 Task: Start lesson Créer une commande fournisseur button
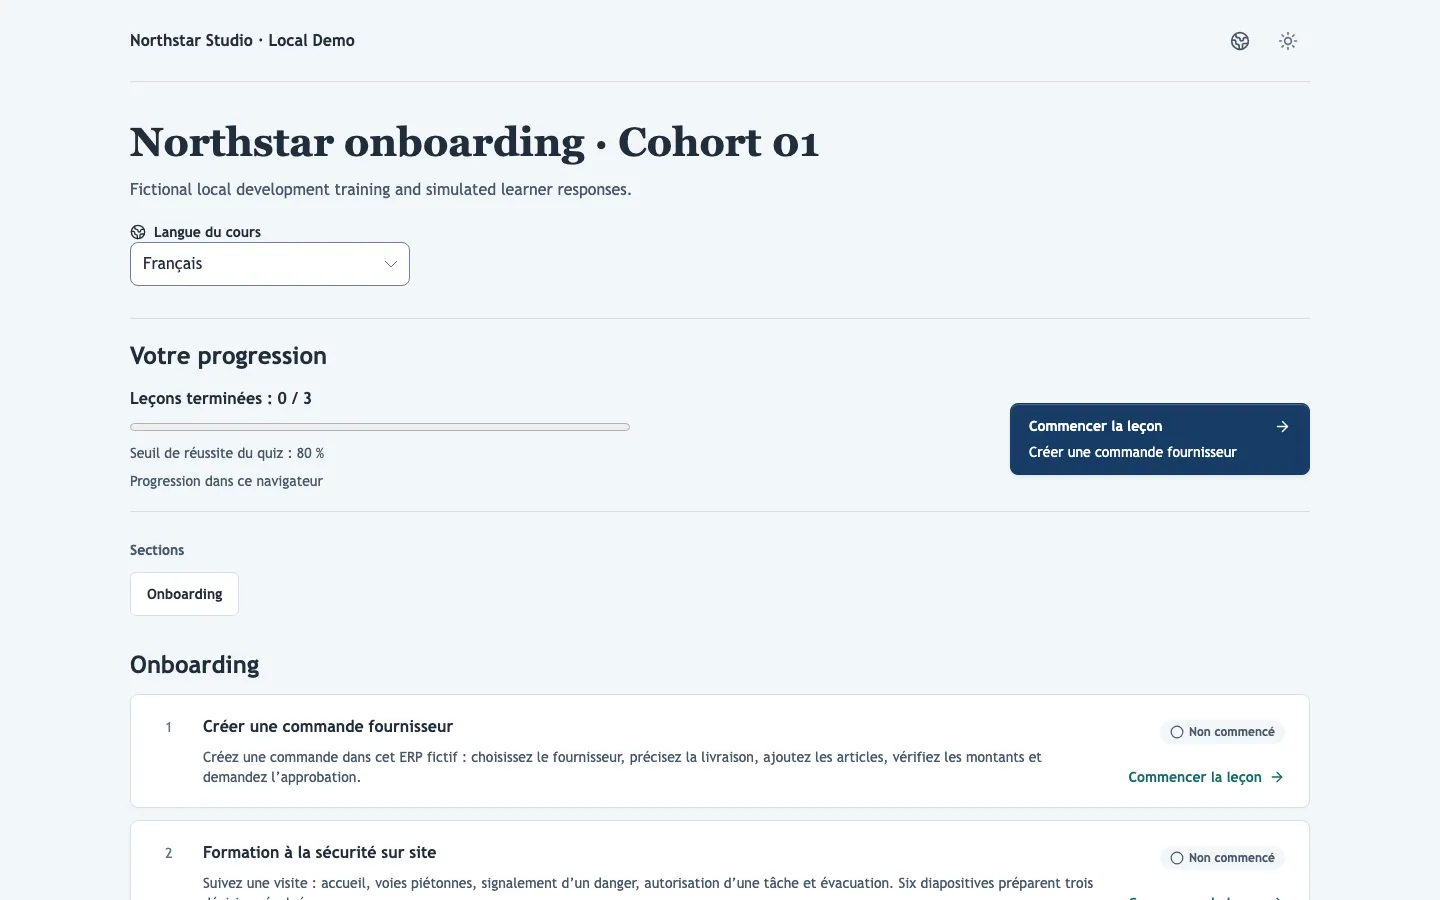coord(1160,439)
